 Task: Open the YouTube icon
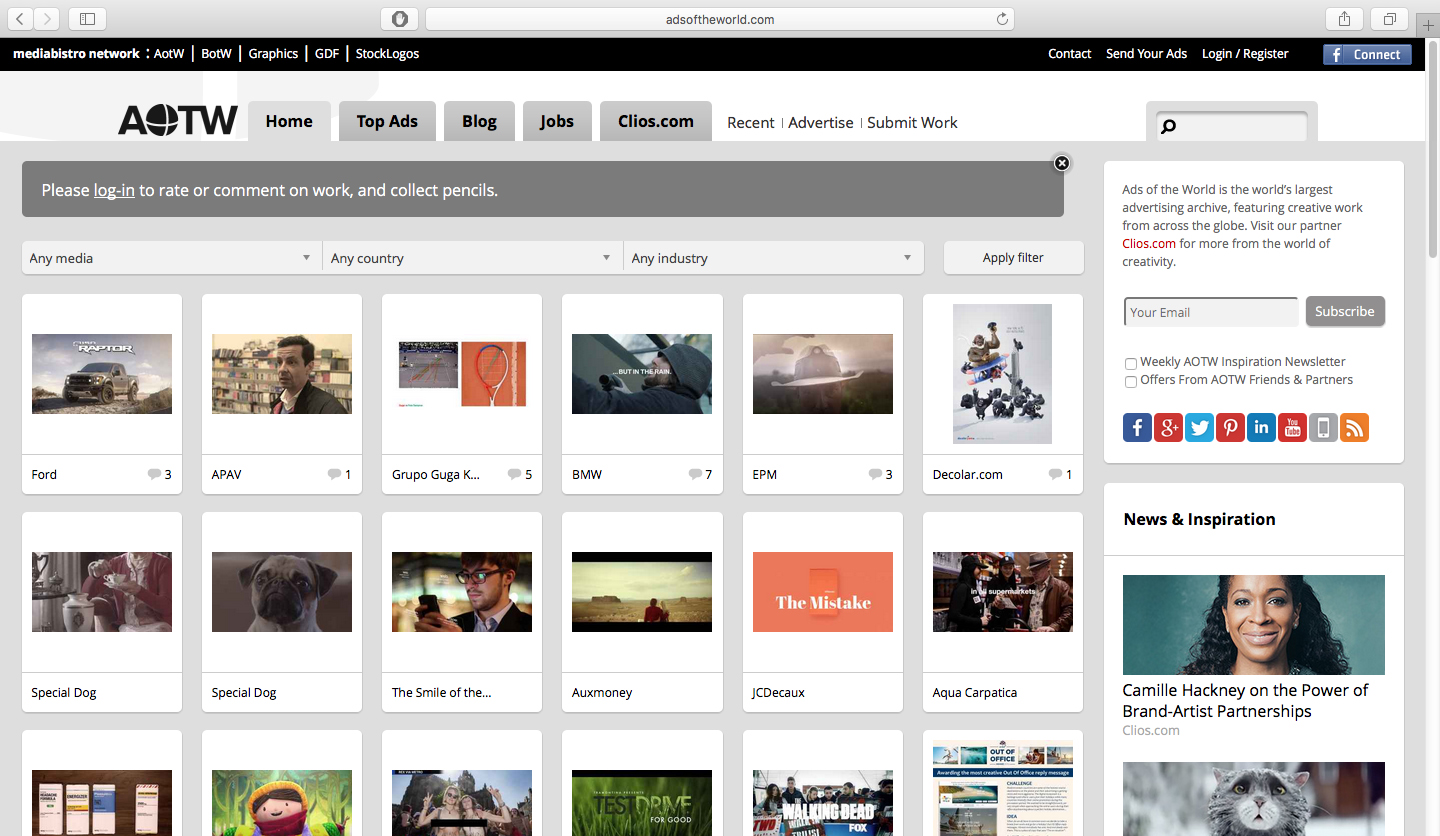(1292, 427)
